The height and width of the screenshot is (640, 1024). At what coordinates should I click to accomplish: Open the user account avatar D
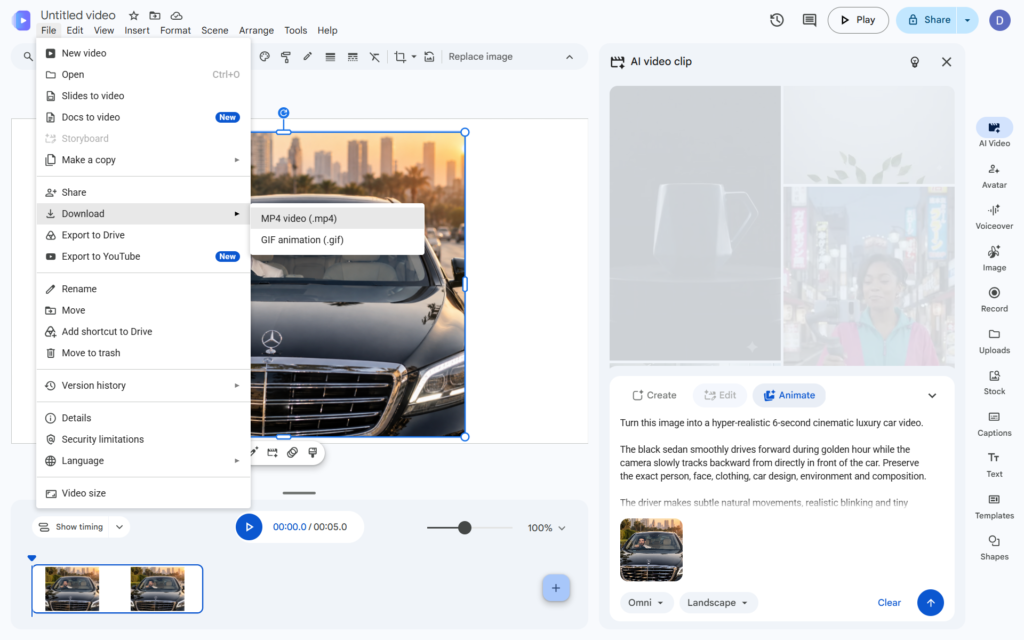(999, 20)
